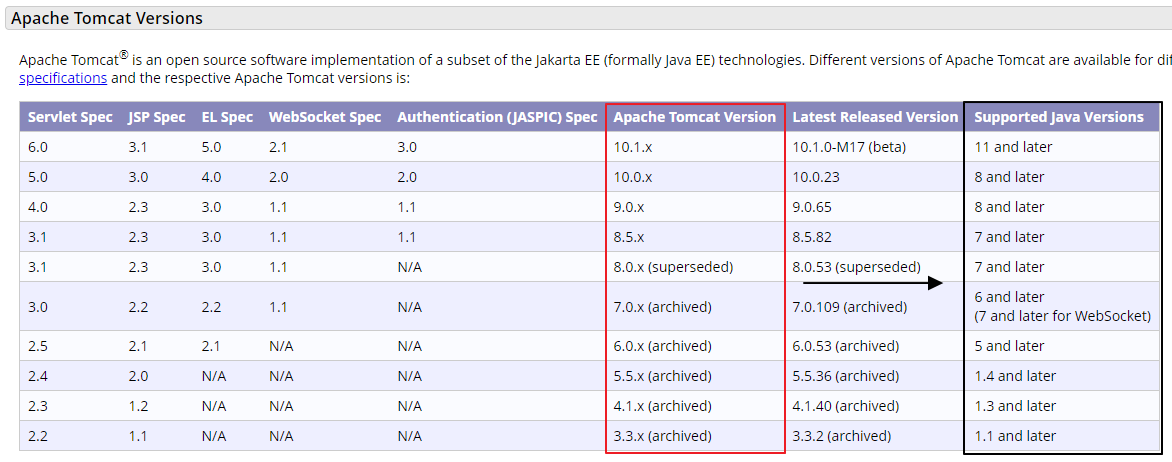This screenshot has height=462, width=1172.
Task: Click the 5.5.x (archived) version cell
Action: coord(662,376)
